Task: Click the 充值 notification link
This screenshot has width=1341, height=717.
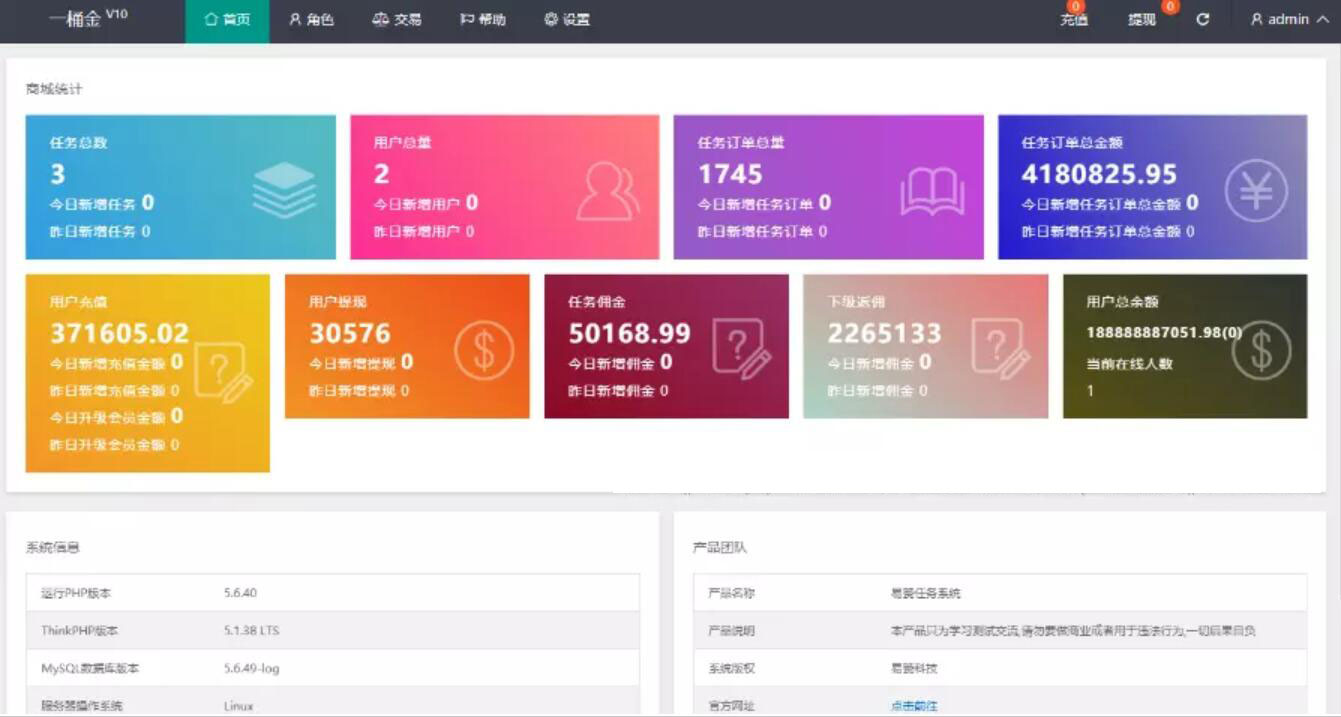Action: [1074, 20]
